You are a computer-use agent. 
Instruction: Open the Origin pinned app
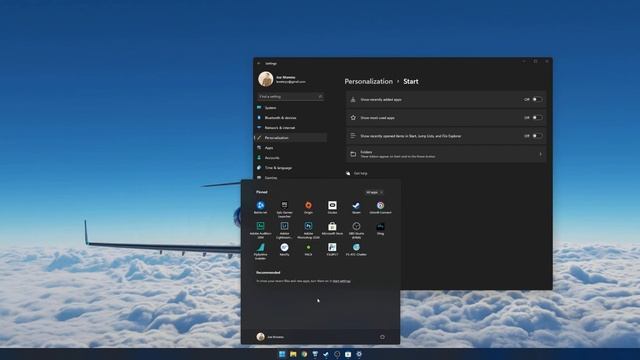coord(308,207)
